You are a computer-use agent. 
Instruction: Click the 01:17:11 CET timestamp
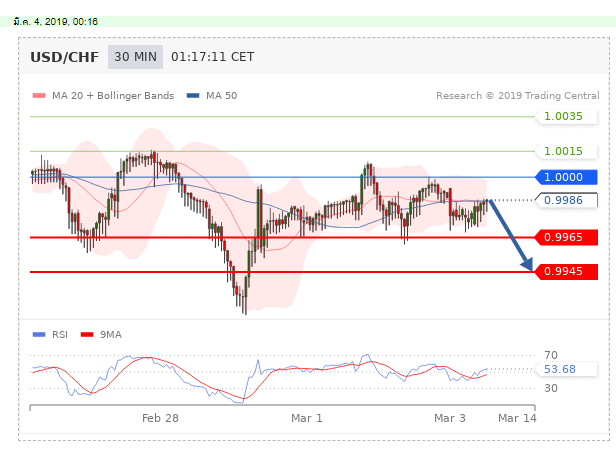pos(213,57)
